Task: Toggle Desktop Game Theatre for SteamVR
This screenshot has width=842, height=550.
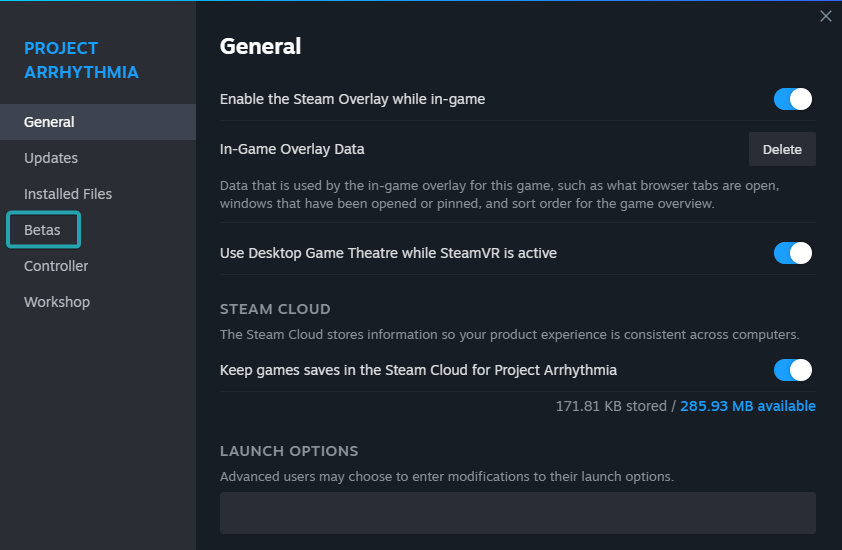Action: pos(792,253)
